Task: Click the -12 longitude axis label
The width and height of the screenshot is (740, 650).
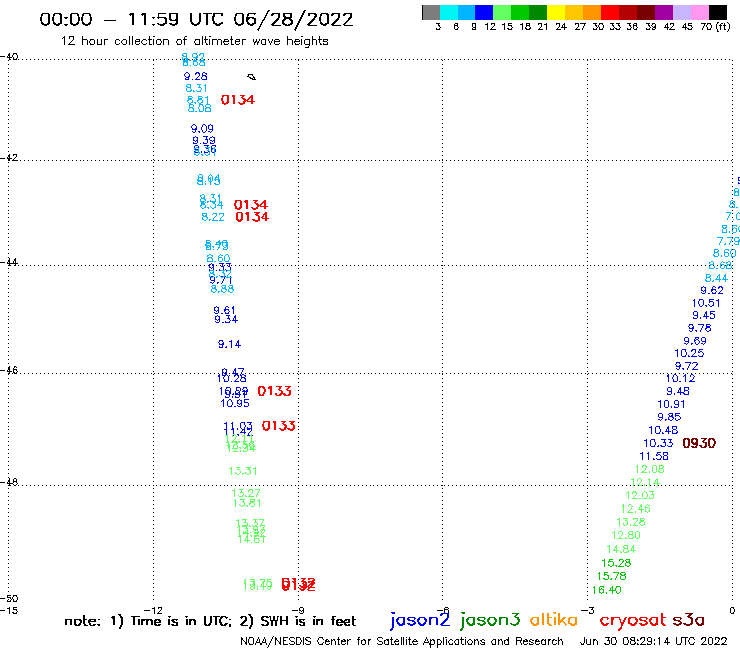Action: pos(154,610)
